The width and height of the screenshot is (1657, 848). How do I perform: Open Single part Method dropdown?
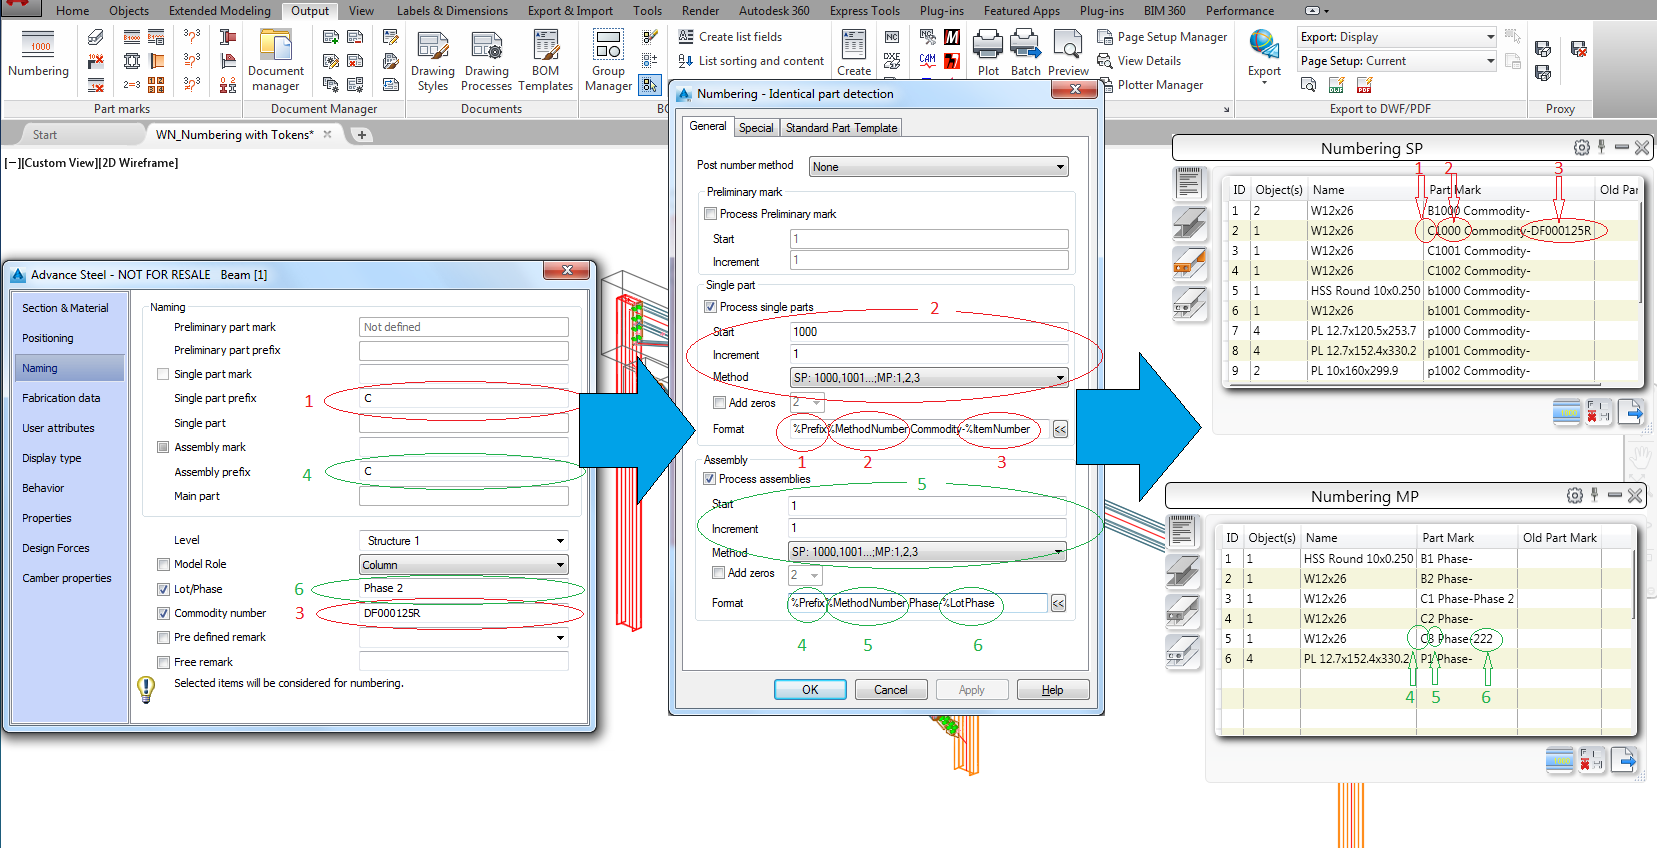click(929, 378)
